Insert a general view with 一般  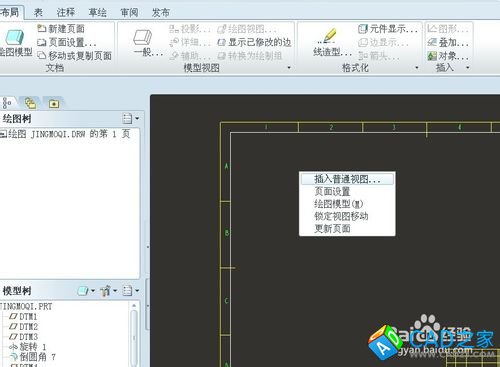[147, 43]
